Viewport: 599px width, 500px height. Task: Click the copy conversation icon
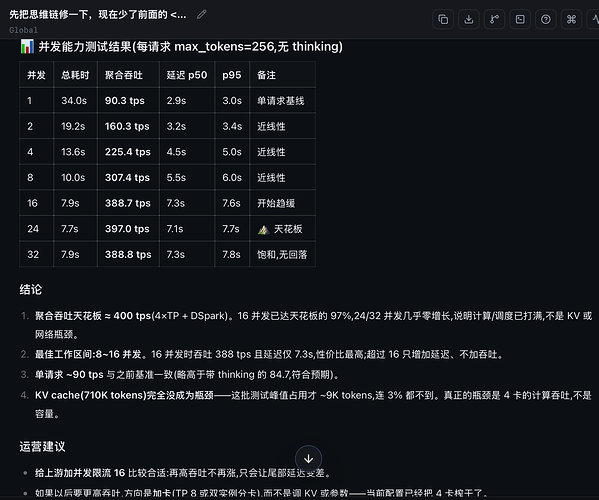443,19
